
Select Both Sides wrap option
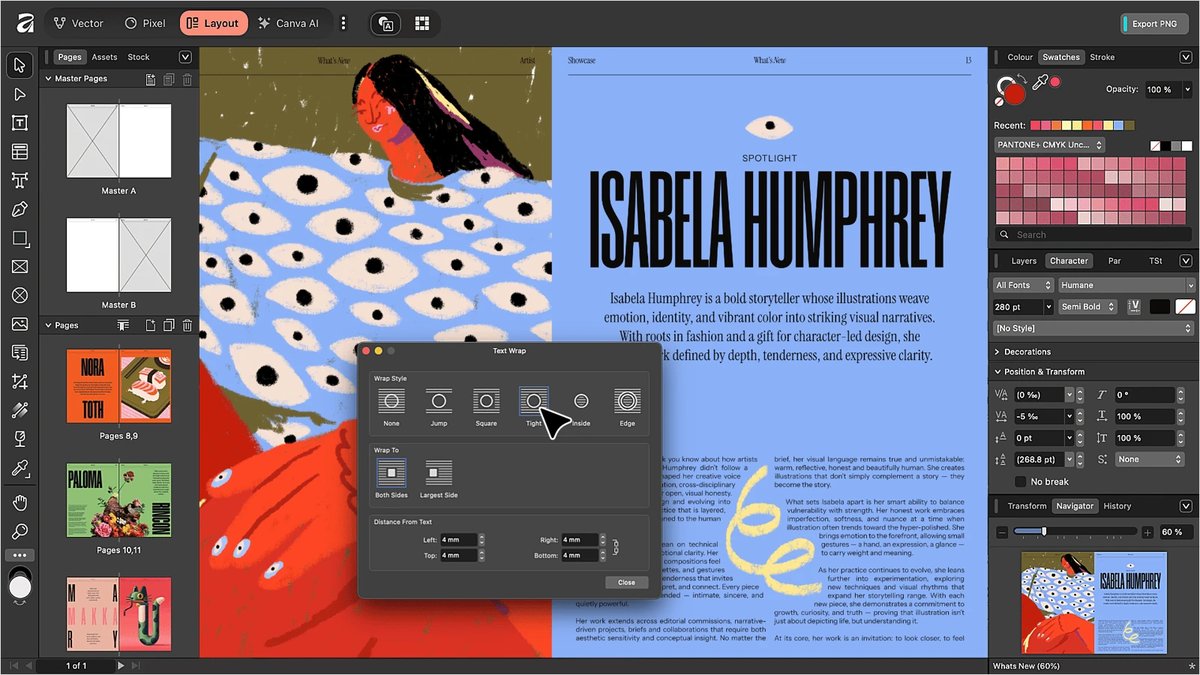pyautogui.click(x=391, y=477)
